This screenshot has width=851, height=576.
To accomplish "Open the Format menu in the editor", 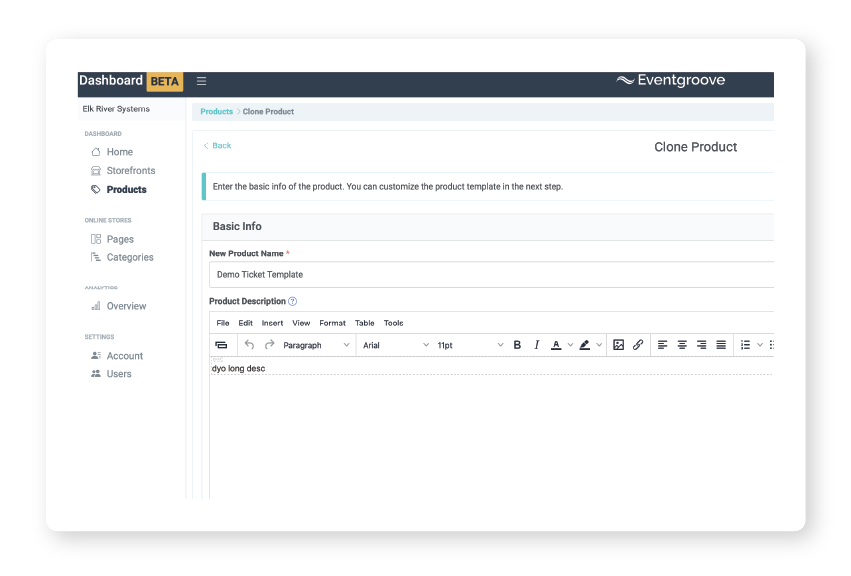I will coord(331,322).
